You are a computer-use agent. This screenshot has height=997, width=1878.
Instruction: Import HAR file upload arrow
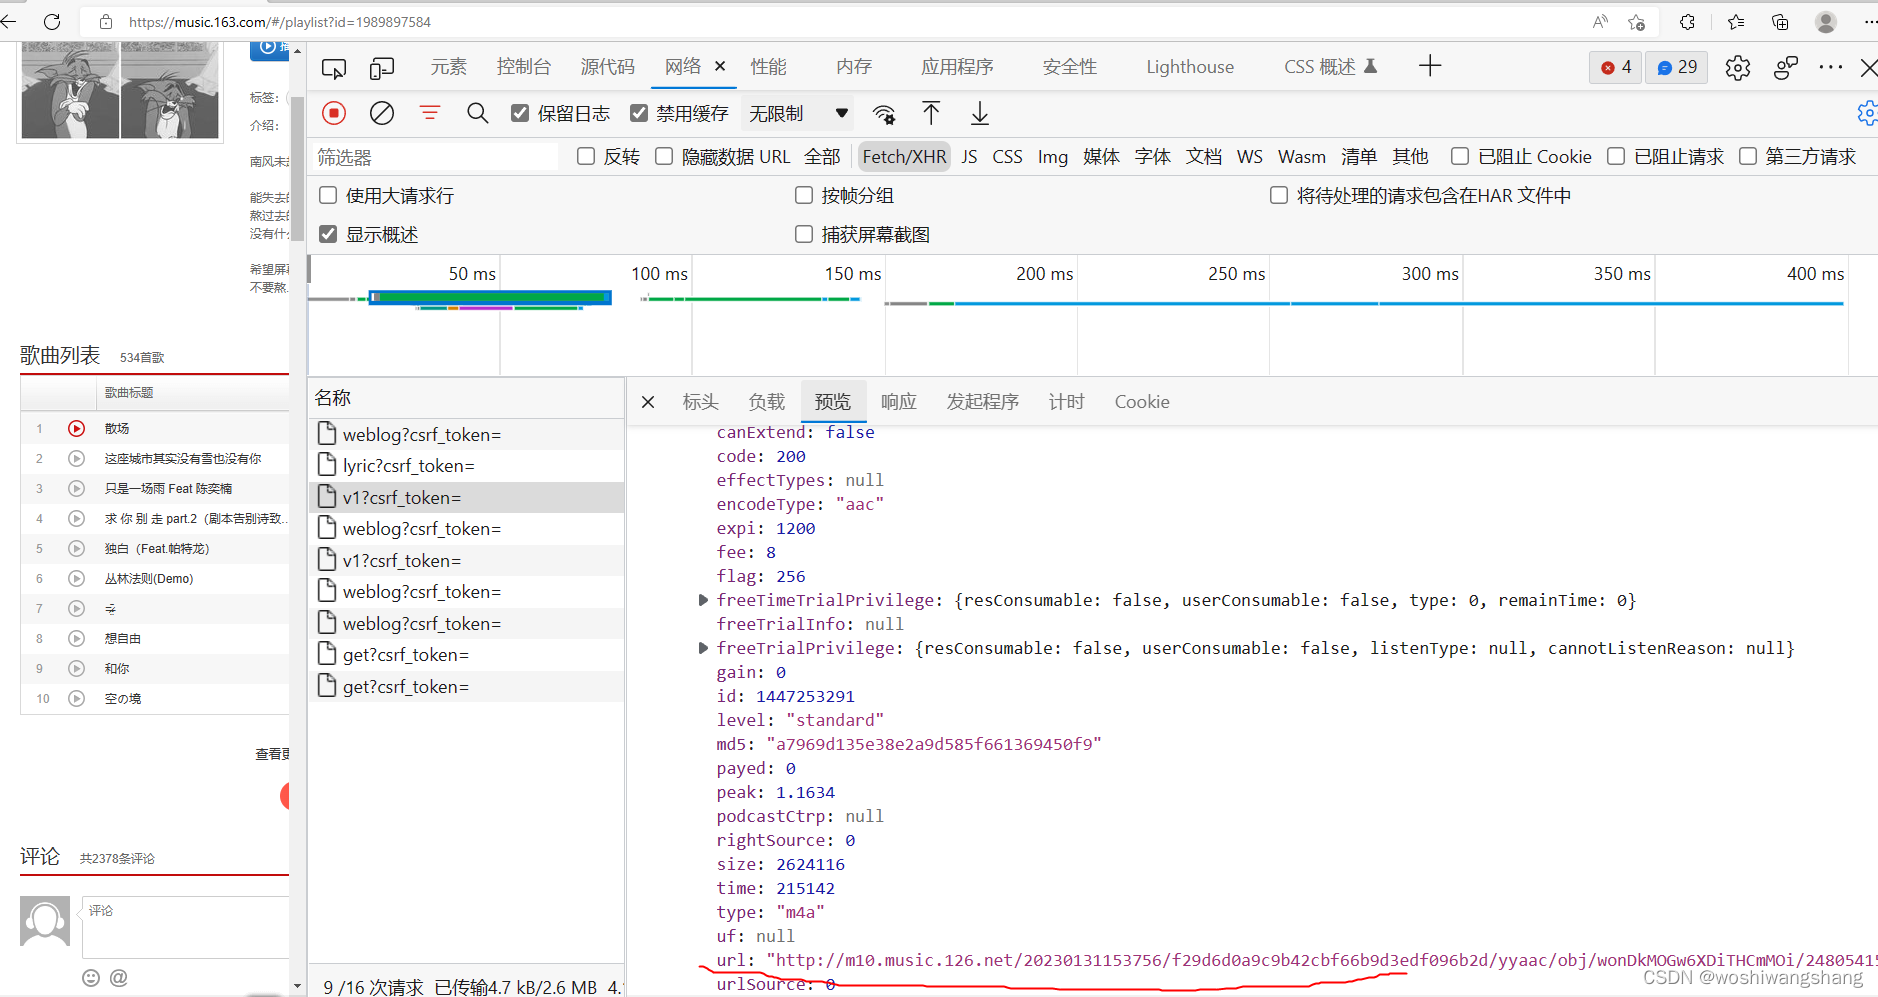[931, 113]
